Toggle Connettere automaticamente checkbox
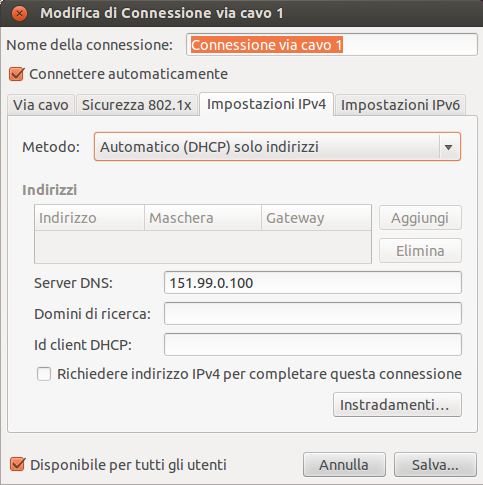This screenshot has height=485, width=483. click(x=17, y=74)
